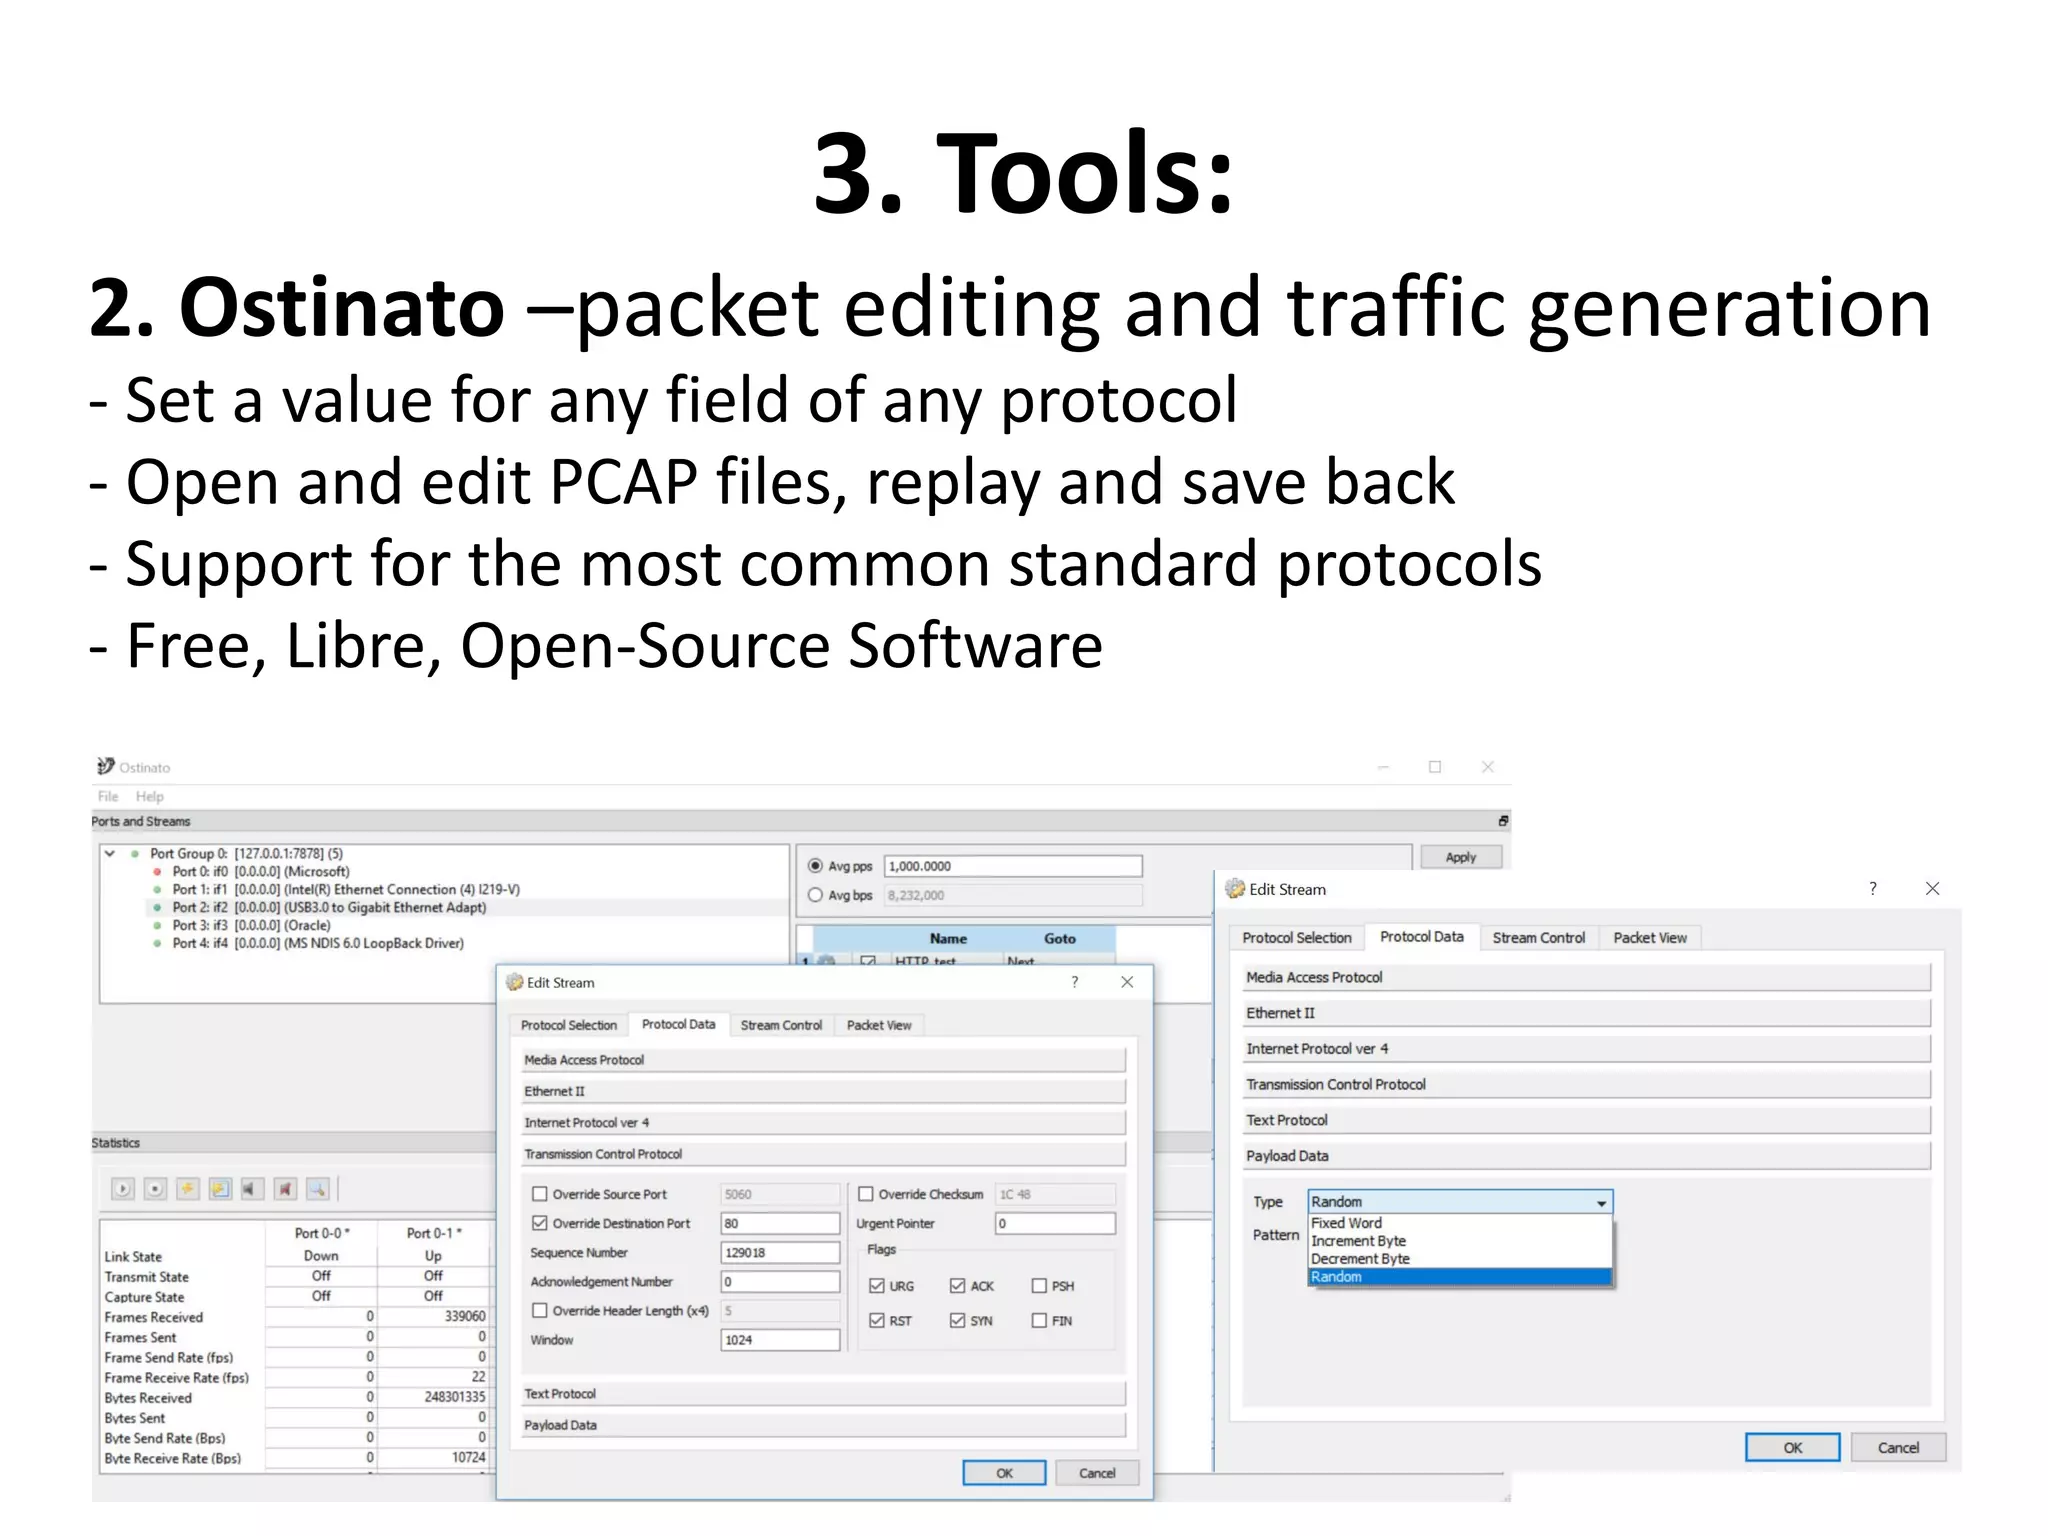Toggle the ACK flag checkbox

(x=958, y=1286)
